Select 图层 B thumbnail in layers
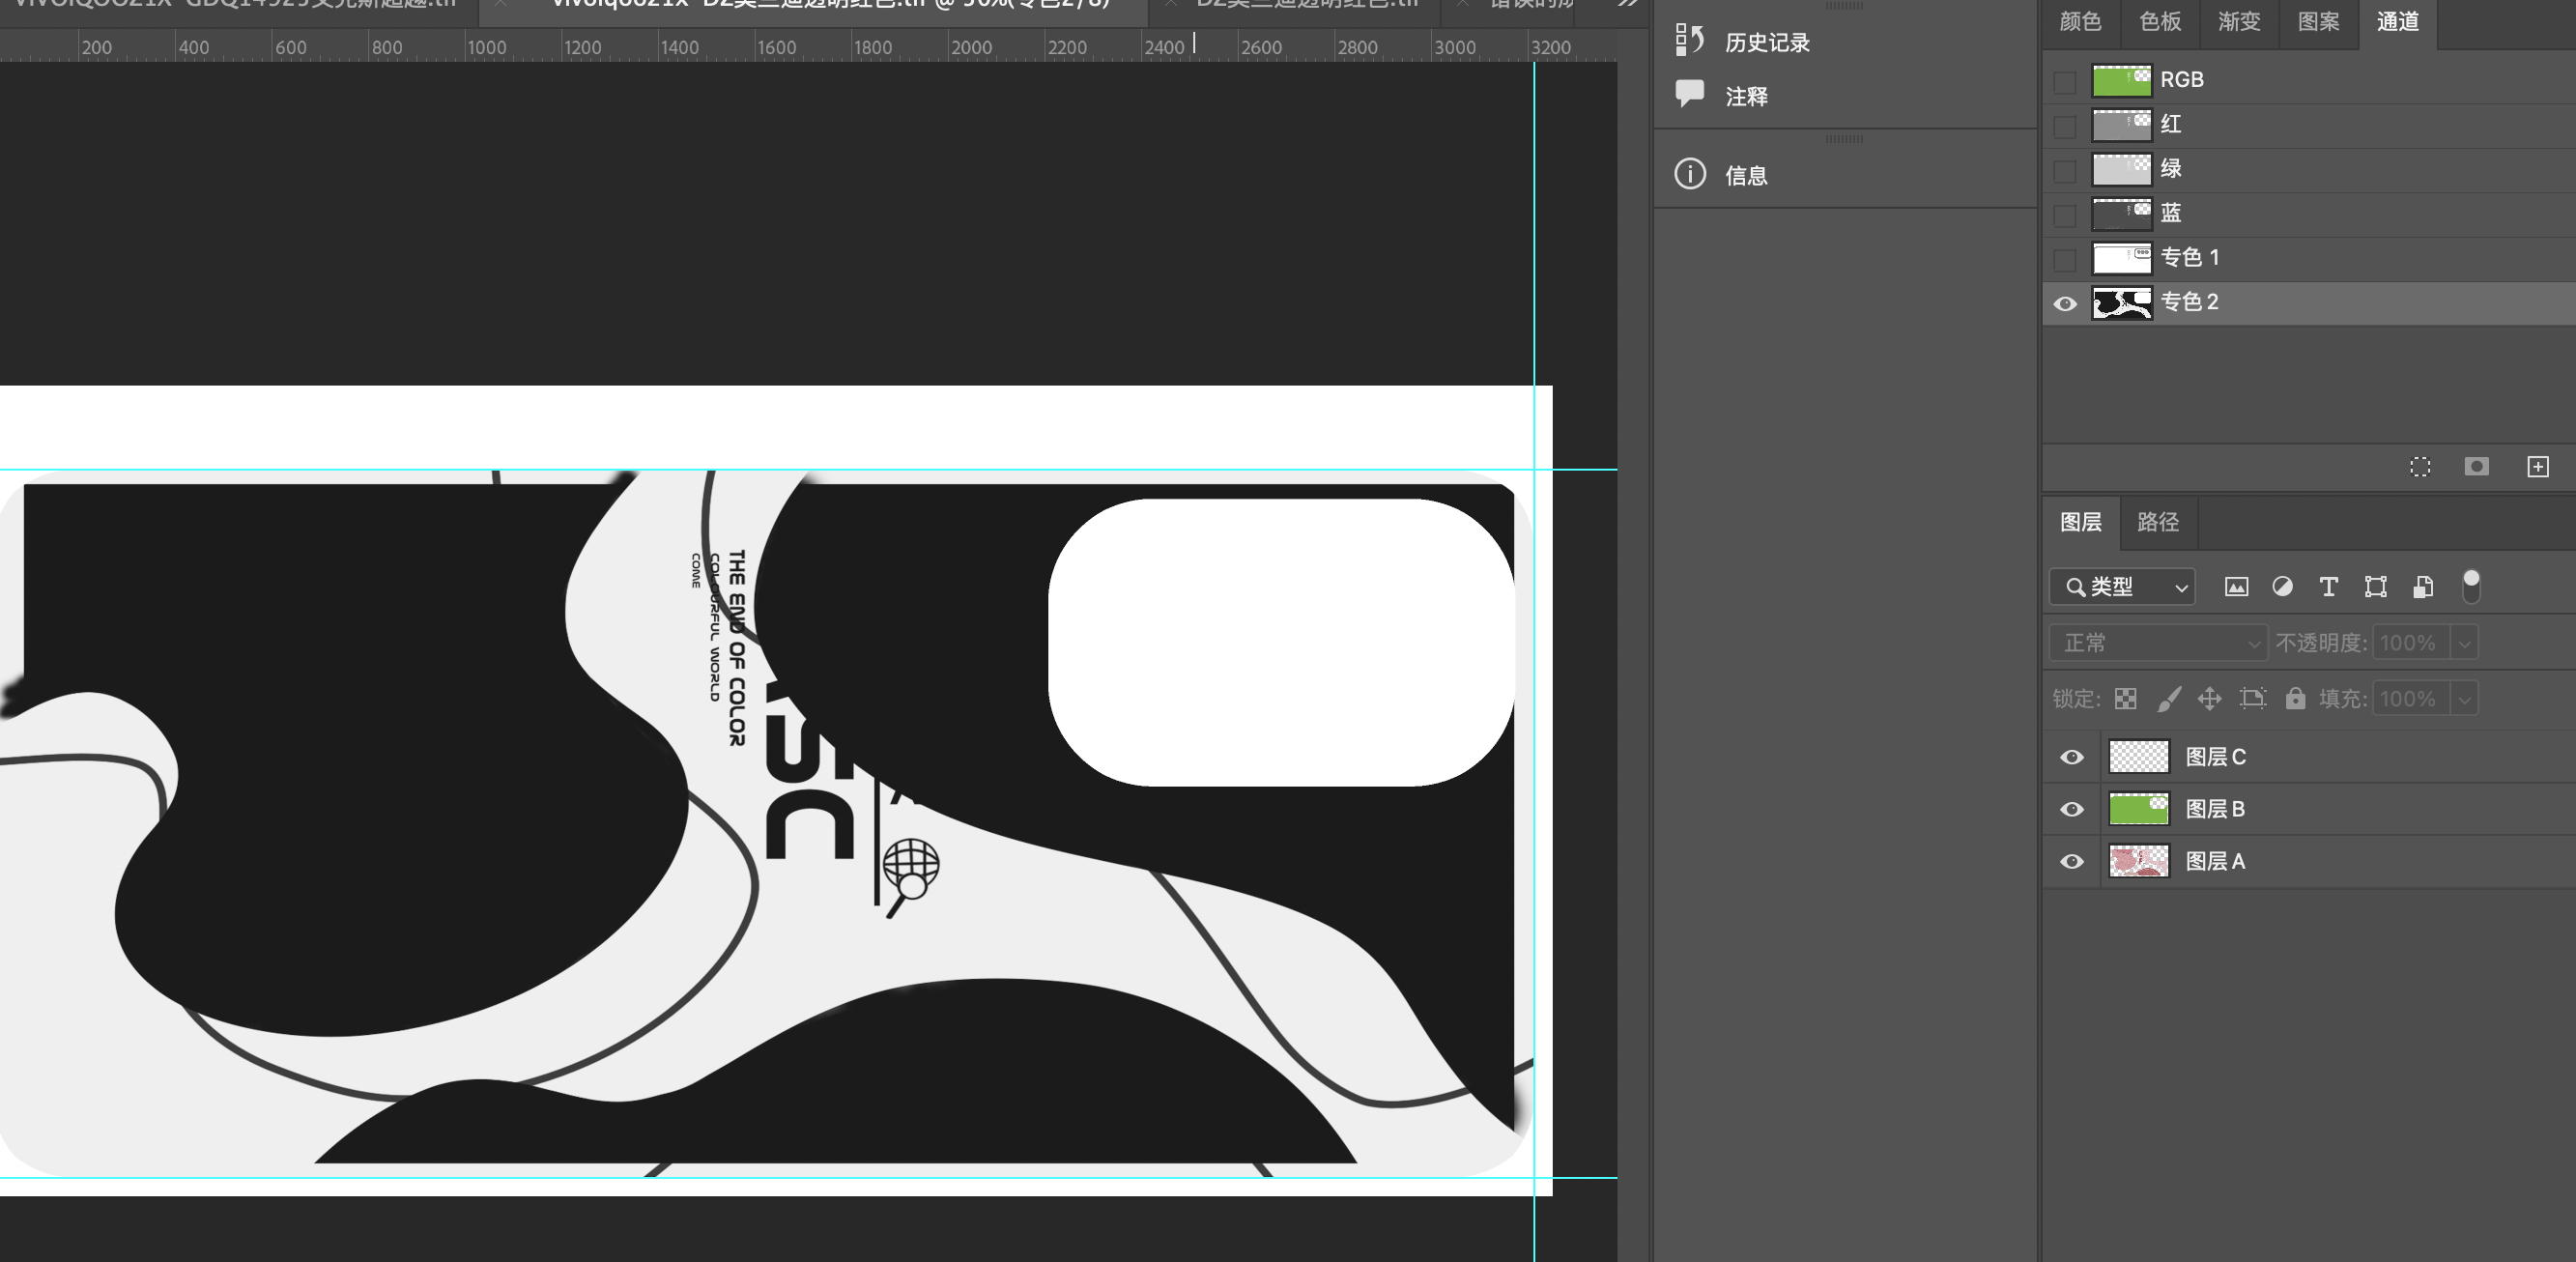This screenshot has height=1262, width=2576. point(2138,809)
